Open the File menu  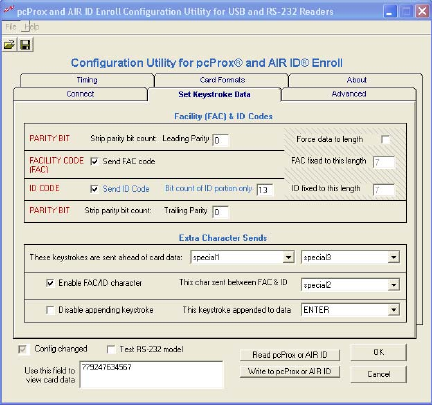click(x=11, y=27)
